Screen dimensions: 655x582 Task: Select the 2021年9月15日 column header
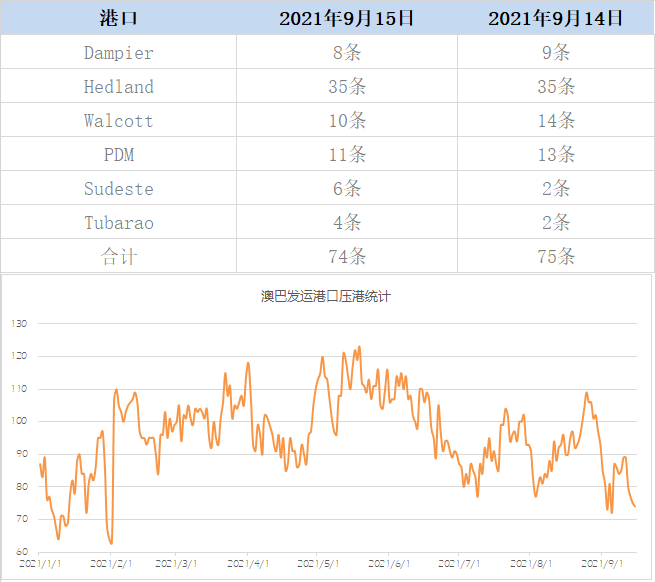point(346,18)
